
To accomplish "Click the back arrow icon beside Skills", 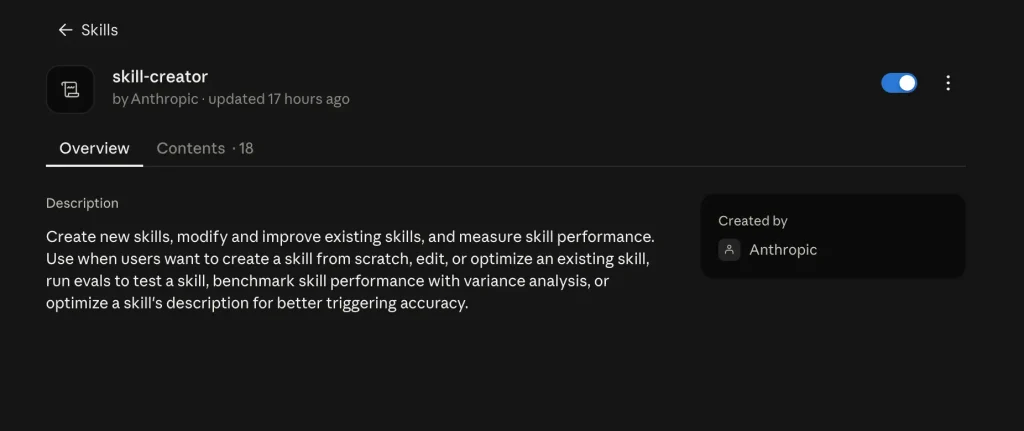I will coord(65,30).
